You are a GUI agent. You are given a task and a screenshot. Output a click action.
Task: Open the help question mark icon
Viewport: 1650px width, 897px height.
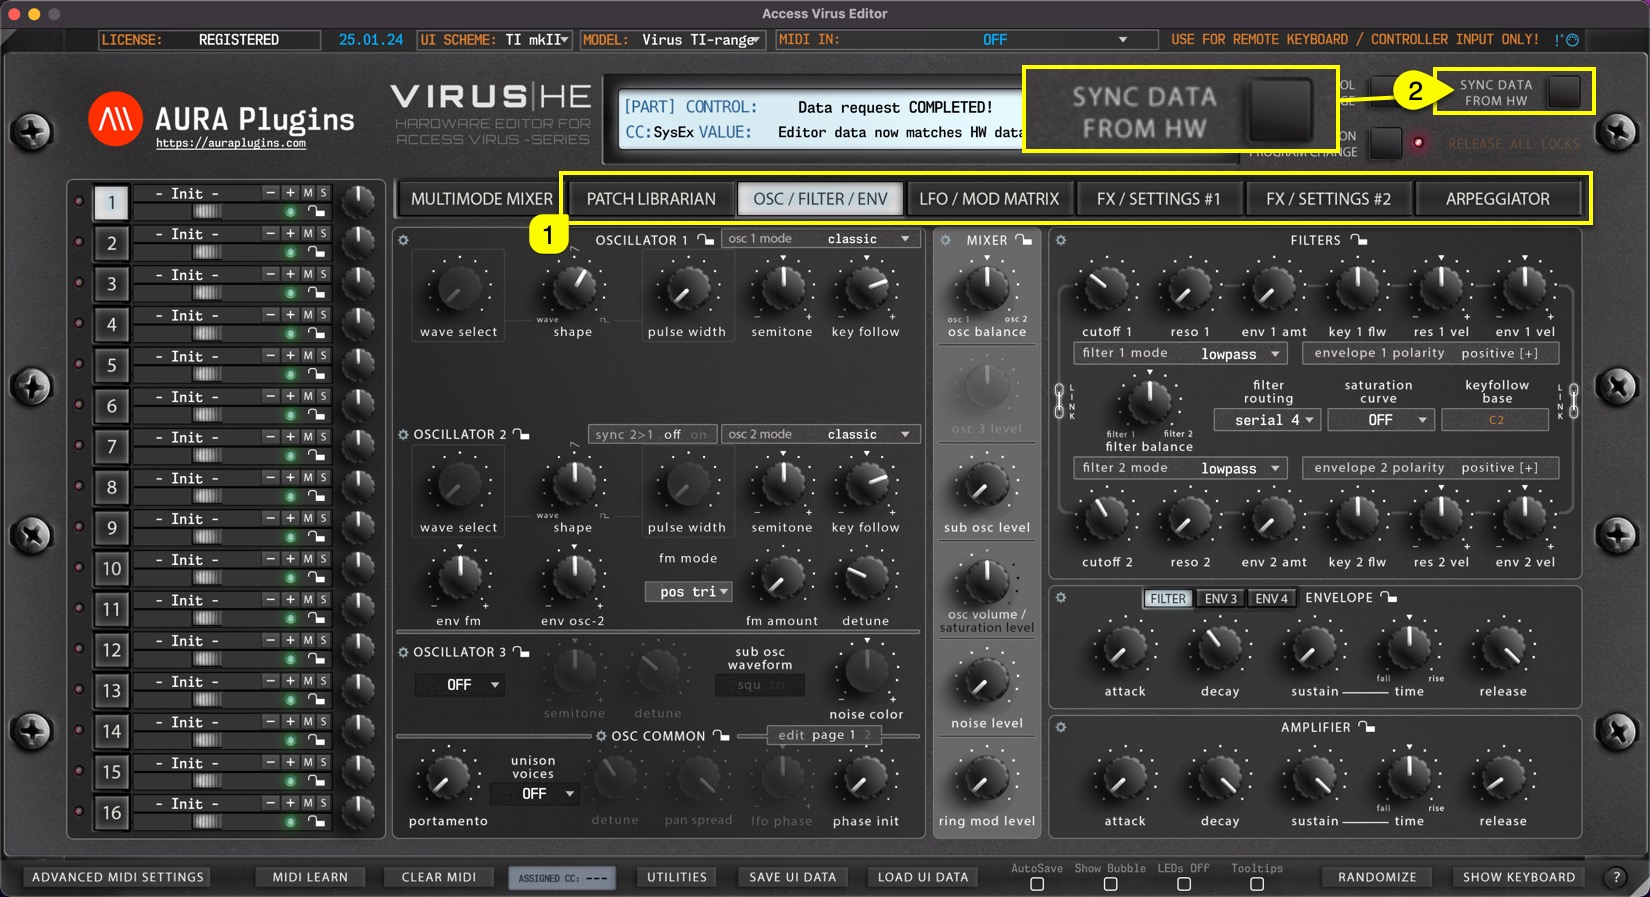[x=1616, y=877]
